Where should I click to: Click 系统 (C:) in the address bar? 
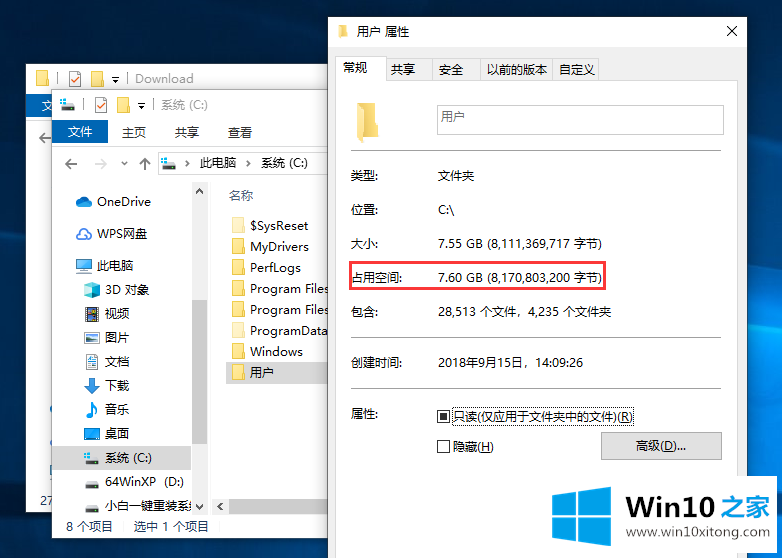tap(284, 163)
